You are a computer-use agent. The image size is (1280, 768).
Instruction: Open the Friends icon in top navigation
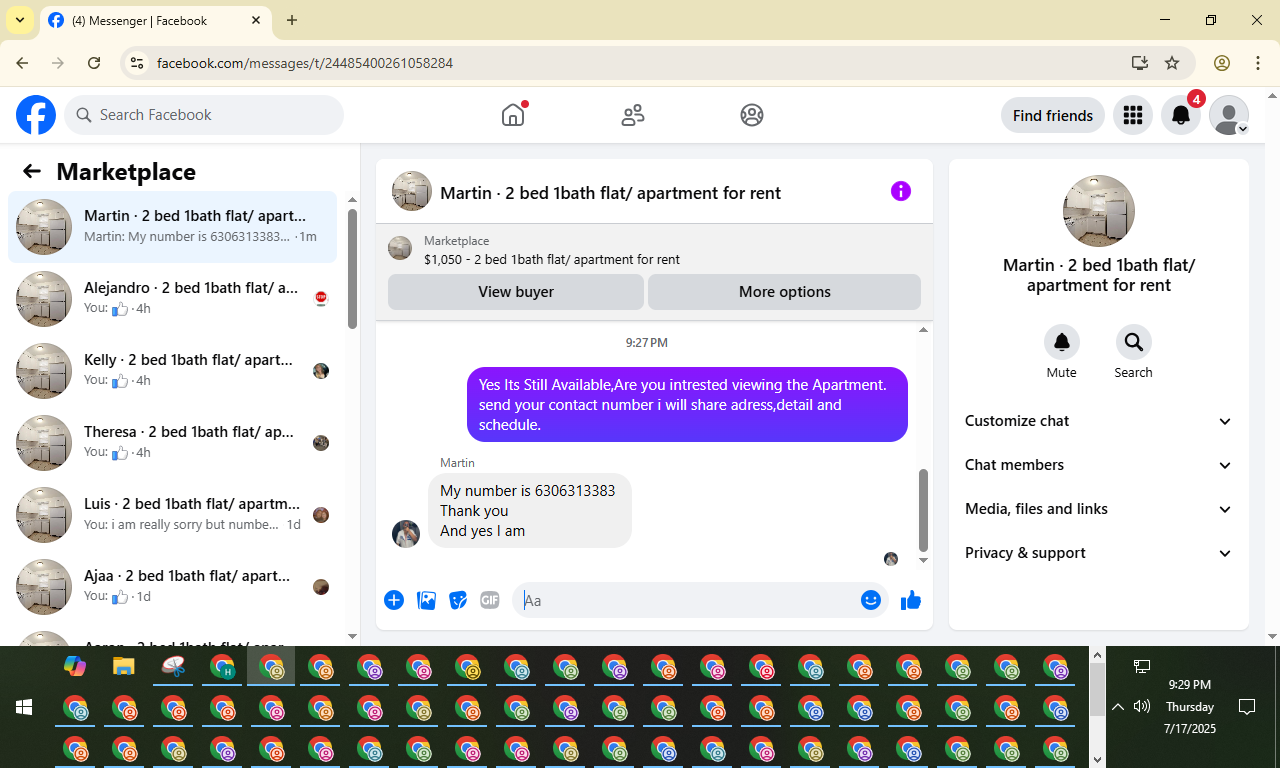point(633,115)
